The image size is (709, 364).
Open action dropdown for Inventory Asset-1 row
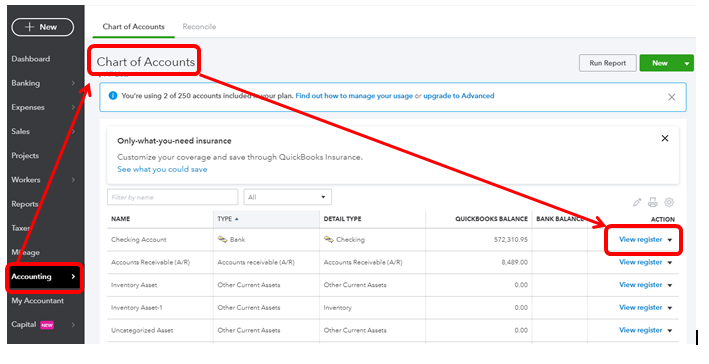tap(670, 308)
